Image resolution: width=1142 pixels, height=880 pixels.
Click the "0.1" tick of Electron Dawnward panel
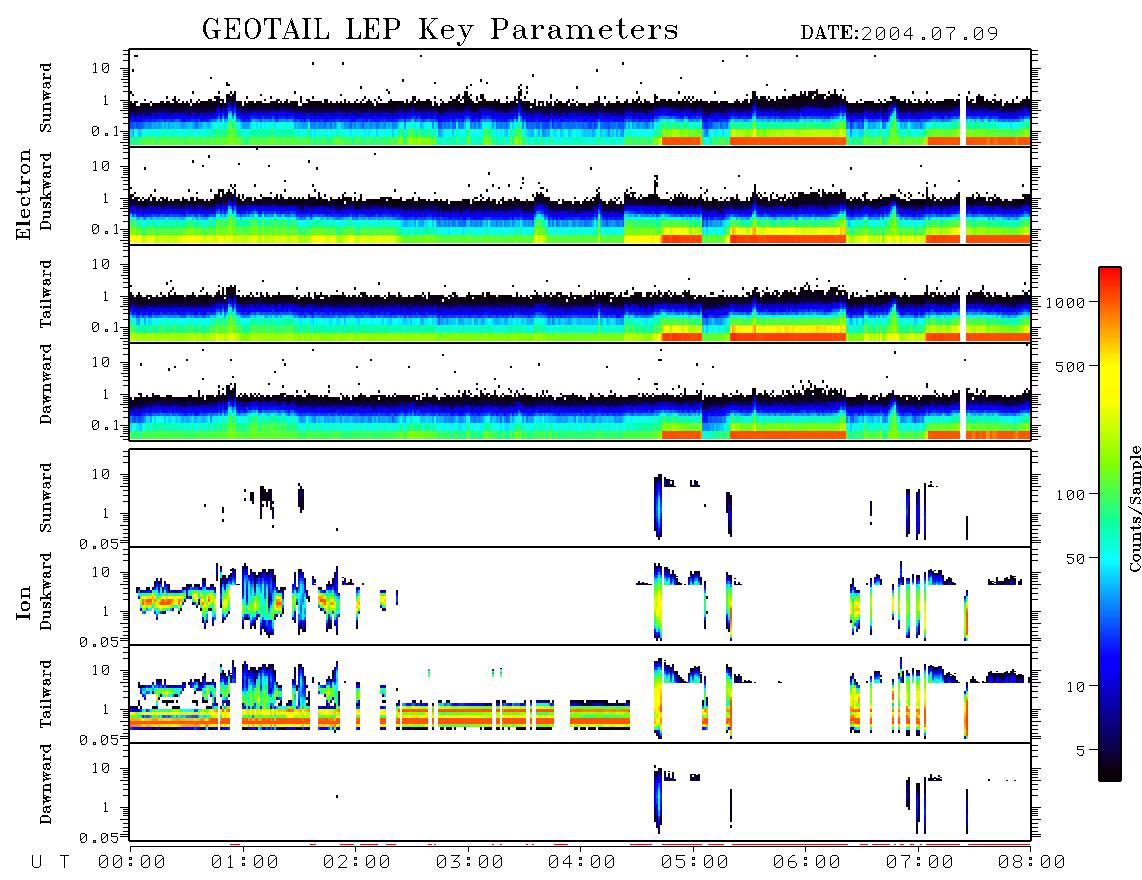click(x=105, y=425)
